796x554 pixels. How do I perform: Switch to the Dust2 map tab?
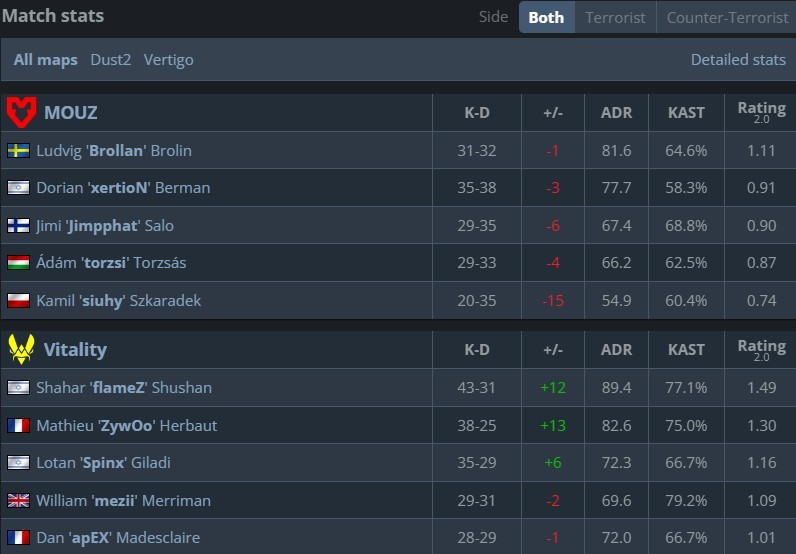point(111,60)
